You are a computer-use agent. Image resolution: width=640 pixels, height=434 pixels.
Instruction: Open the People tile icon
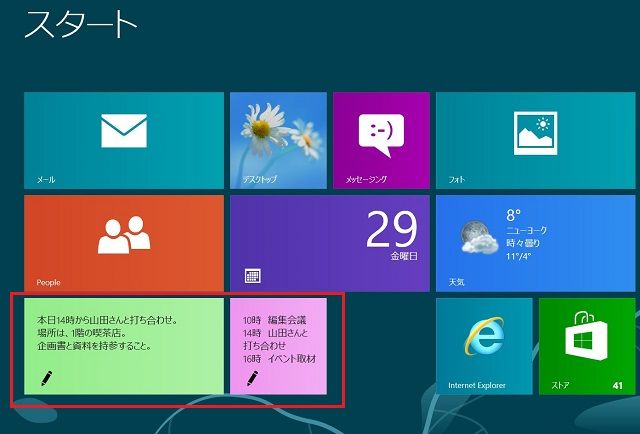[x=124, y=235]
